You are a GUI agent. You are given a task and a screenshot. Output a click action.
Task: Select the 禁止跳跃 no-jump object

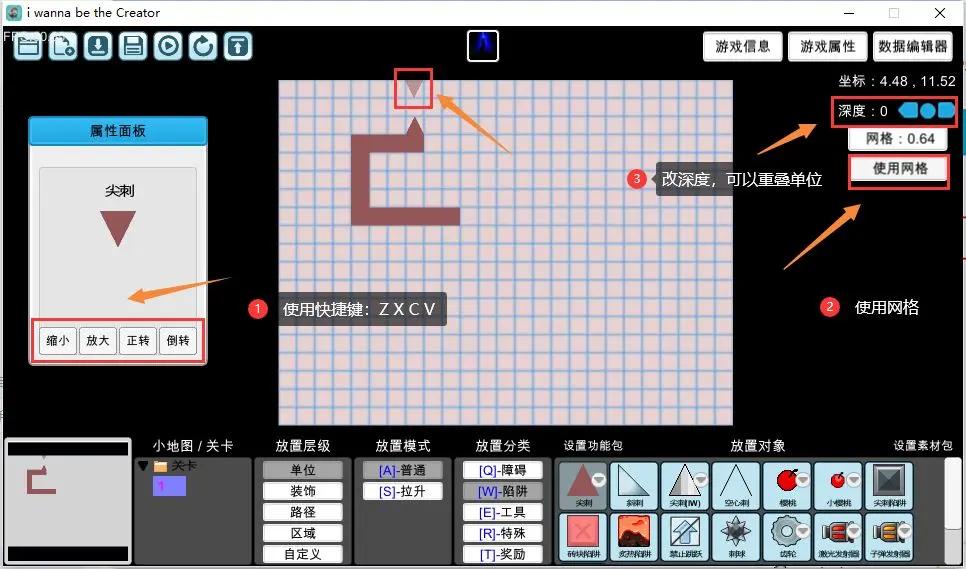(x=685, y=536)
